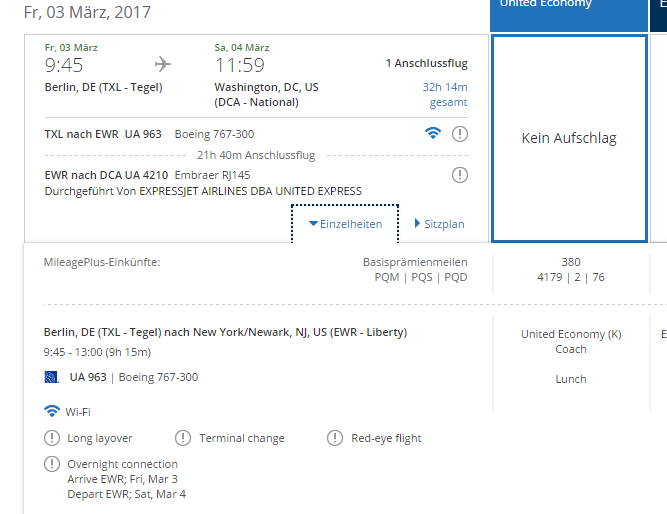Click warning icon next to UA 4210 flight
Image resolution: width=667 pixels, height=514 pixels.
click(460, 175)
